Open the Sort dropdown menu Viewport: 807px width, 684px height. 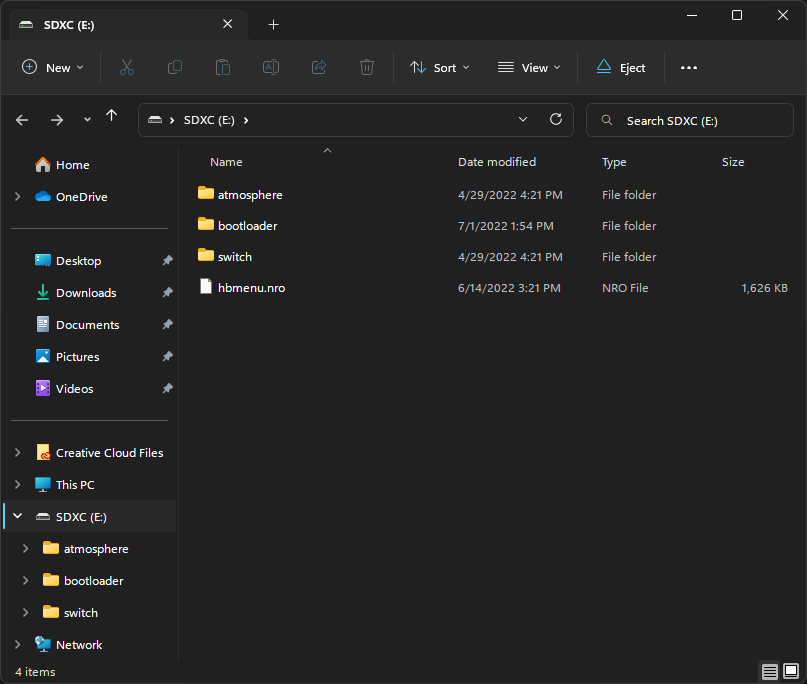439,67
